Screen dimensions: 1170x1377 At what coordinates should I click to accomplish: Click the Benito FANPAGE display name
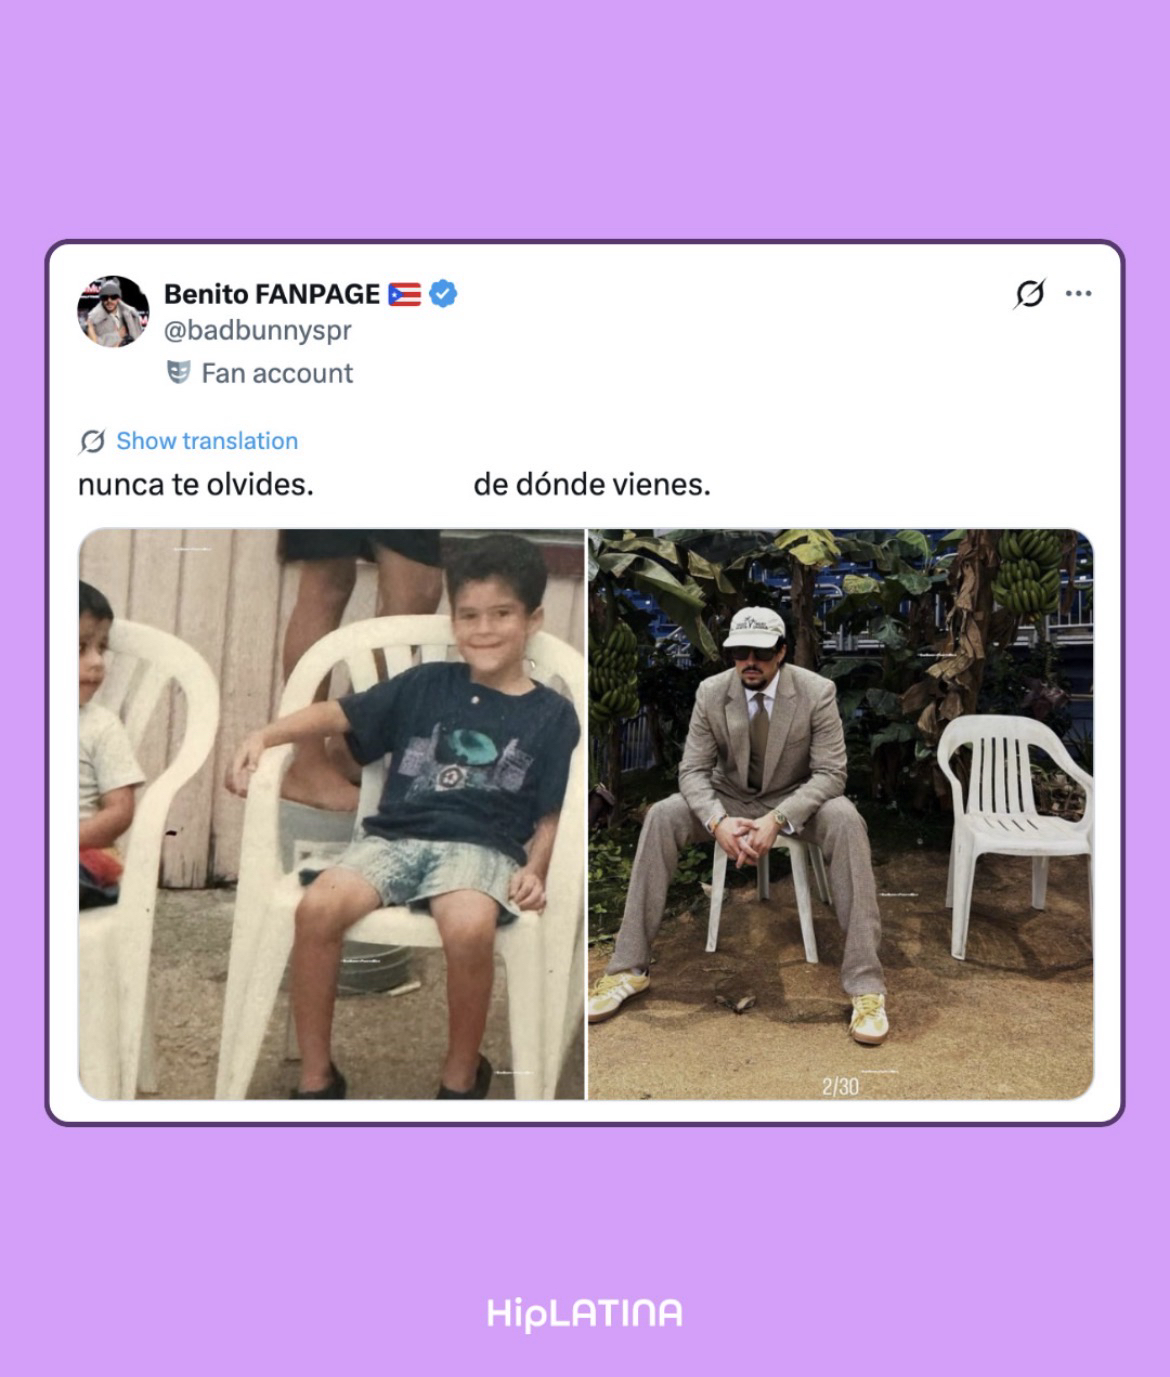[x=272, y=294]
